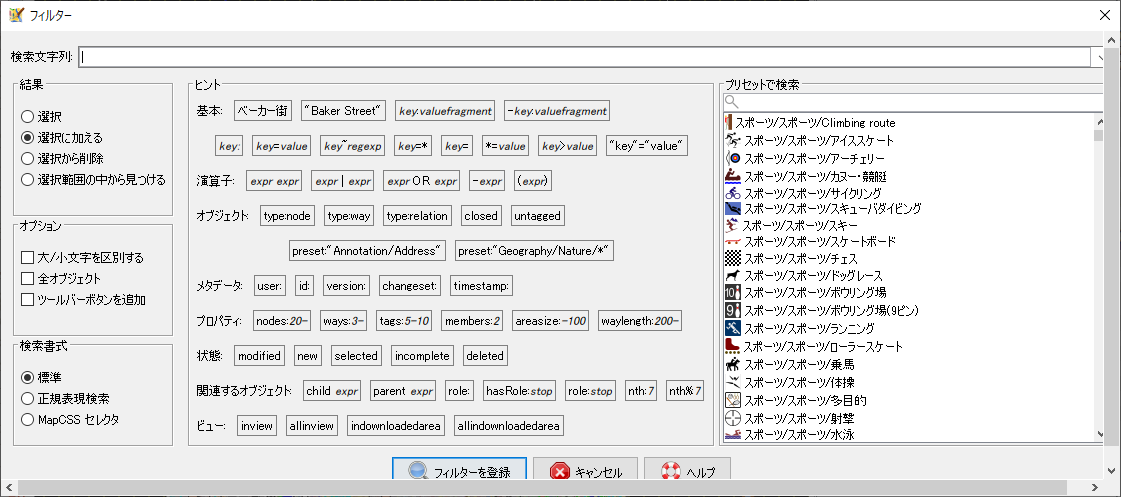The height and width of the screenshot is (497, 1121).
Task: Select スポーツ/スポーツ/スキー preset entry
Action: pyautogui.click(x=799, y=226)
